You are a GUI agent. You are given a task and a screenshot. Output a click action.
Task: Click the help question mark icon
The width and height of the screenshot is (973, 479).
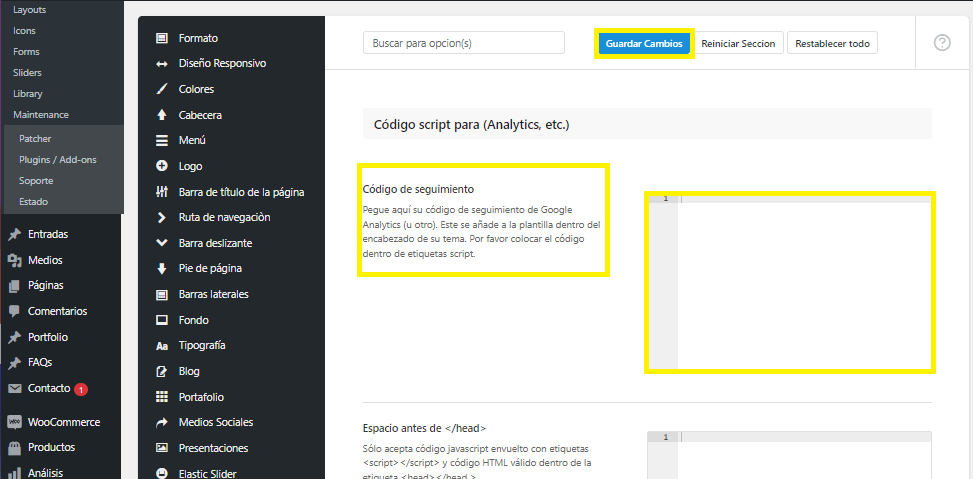pyautogui.click(x=942, y=43)
